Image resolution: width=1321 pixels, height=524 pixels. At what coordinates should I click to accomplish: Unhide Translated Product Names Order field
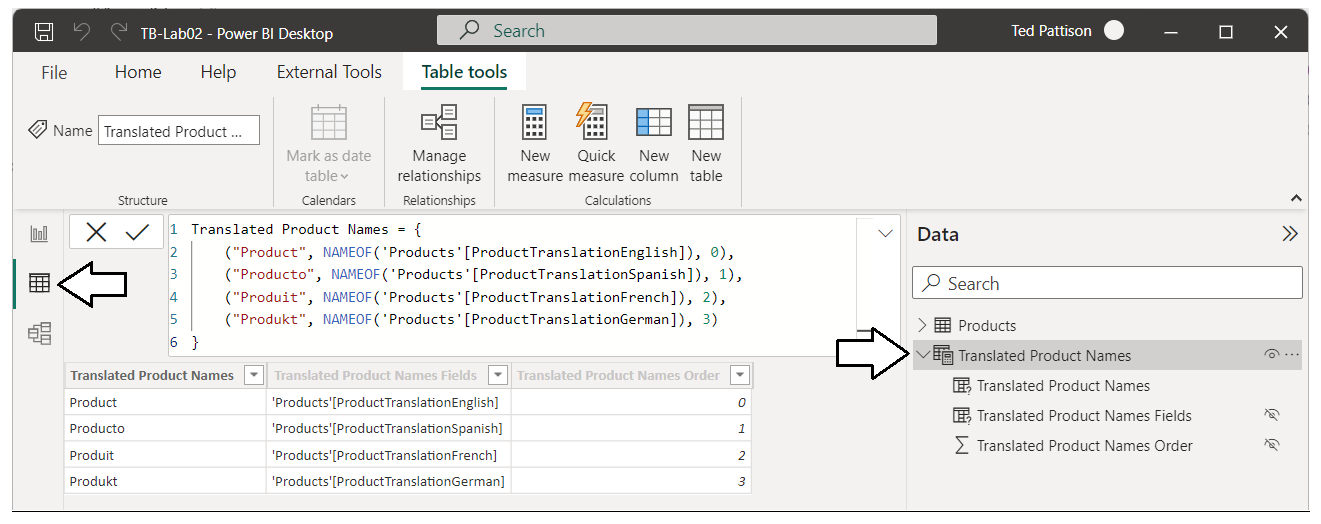(1272, 445)
